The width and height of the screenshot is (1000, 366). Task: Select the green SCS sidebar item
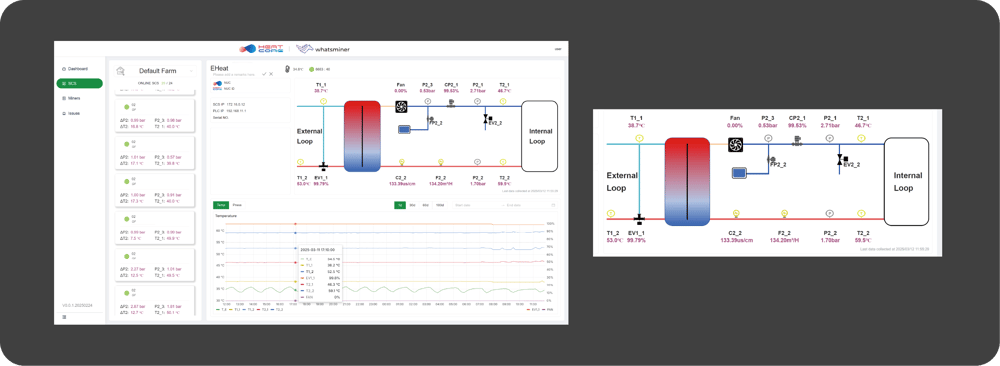coord(79,83)
